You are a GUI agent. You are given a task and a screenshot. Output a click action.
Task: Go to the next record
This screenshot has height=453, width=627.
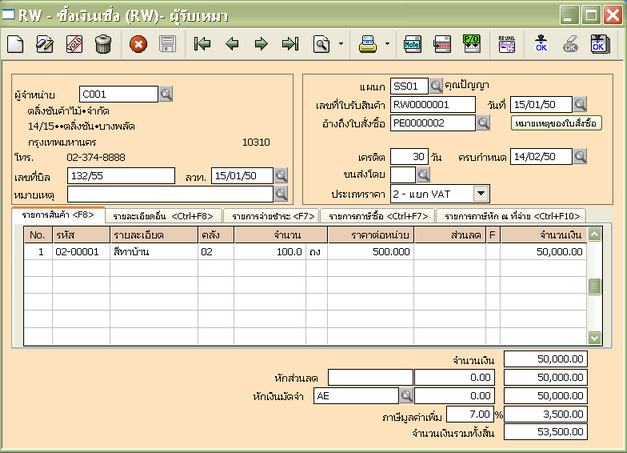coord(260,44)
